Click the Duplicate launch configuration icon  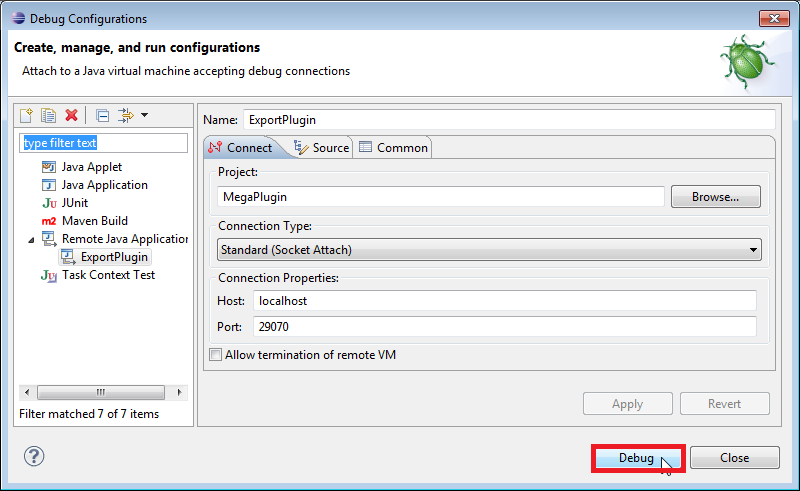48,116
